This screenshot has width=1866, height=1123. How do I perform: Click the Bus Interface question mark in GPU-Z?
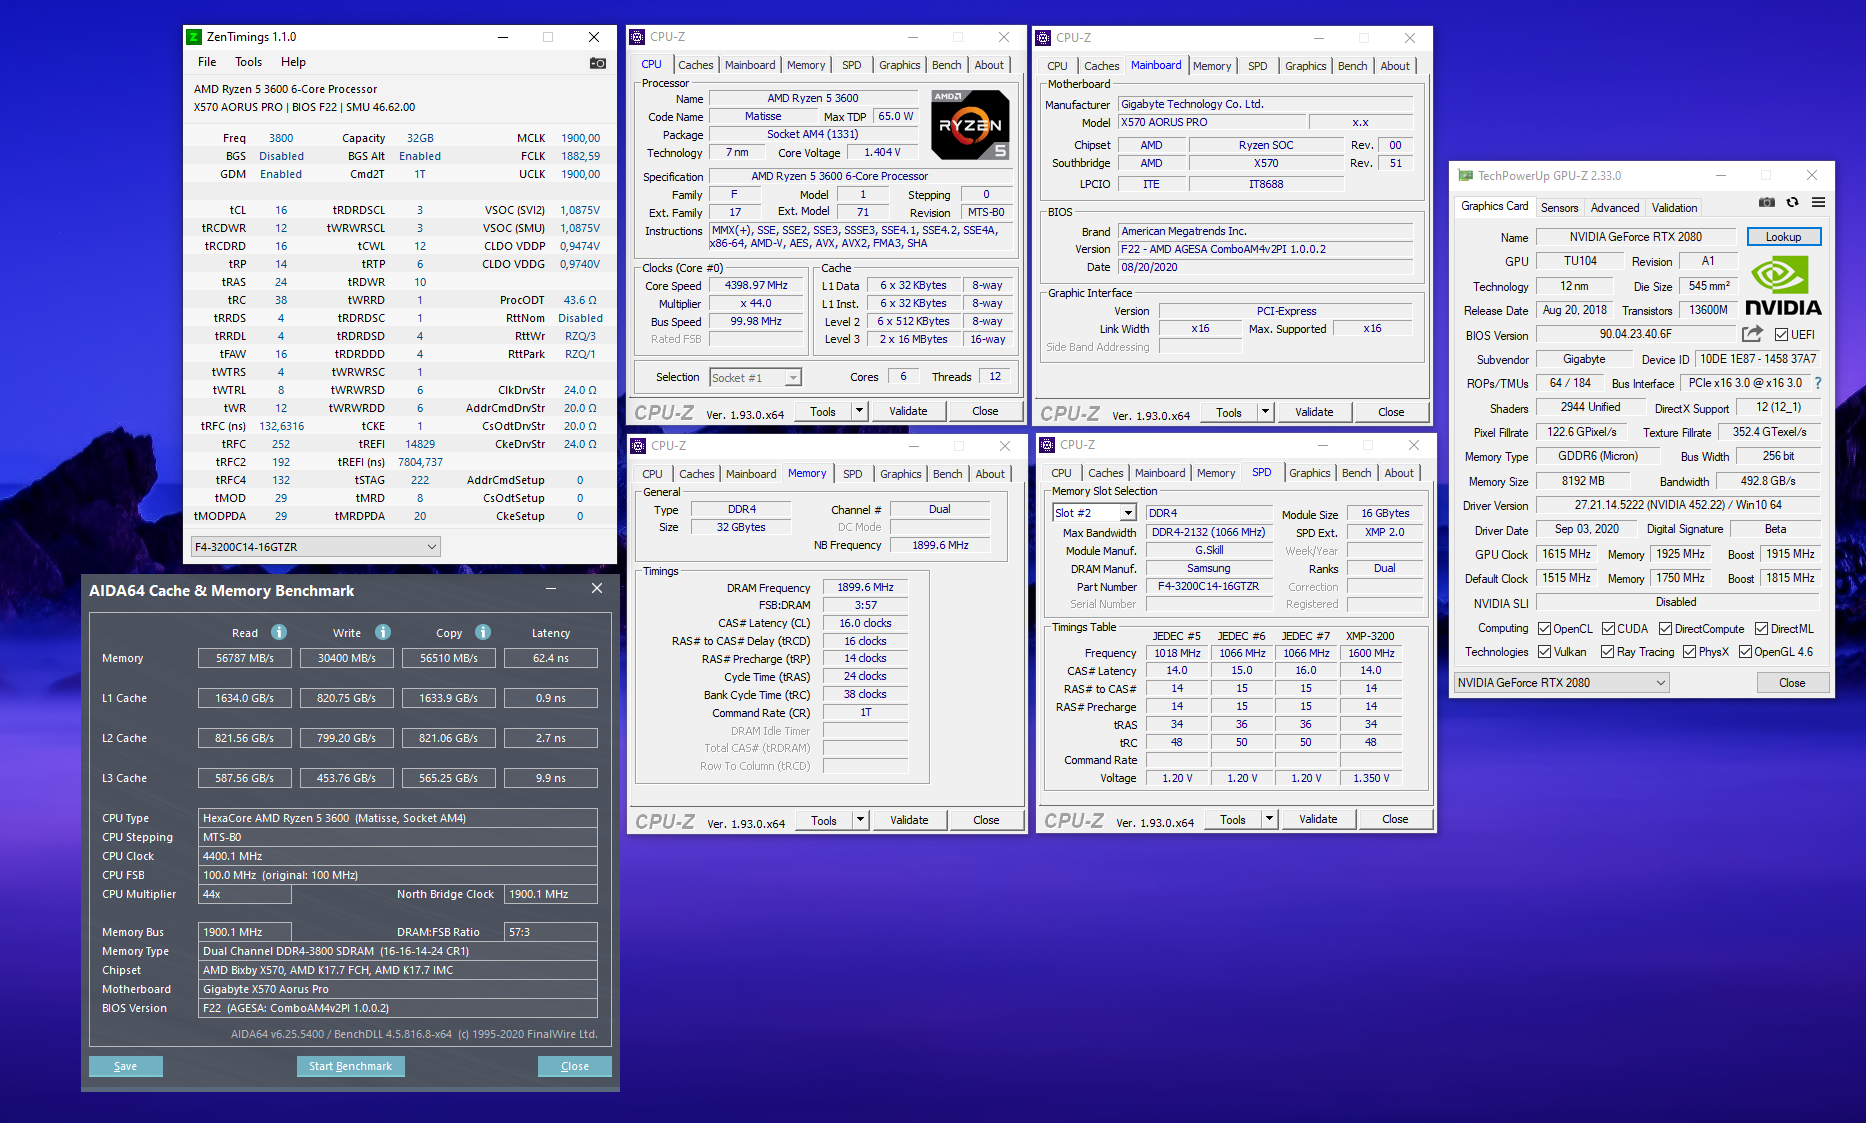[1818, 383]
